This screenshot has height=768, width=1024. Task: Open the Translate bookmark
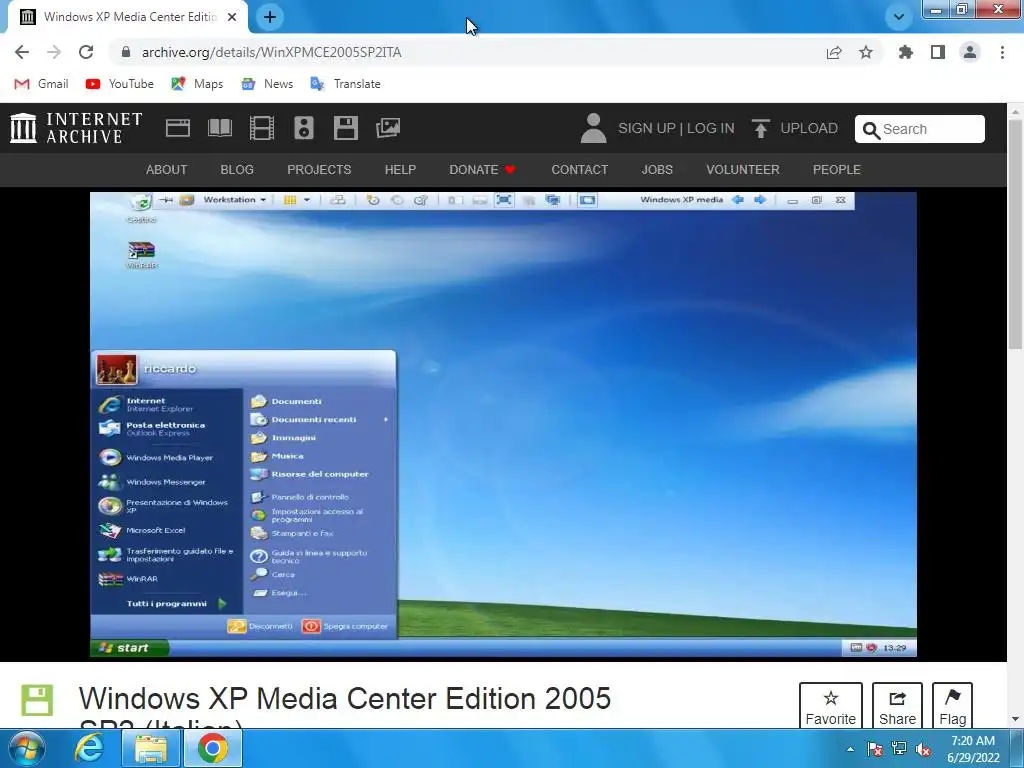point(345,84)
